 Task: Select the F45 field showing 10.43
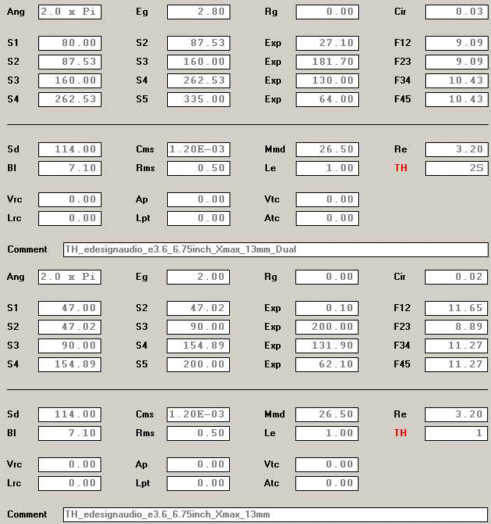point(457,99)
